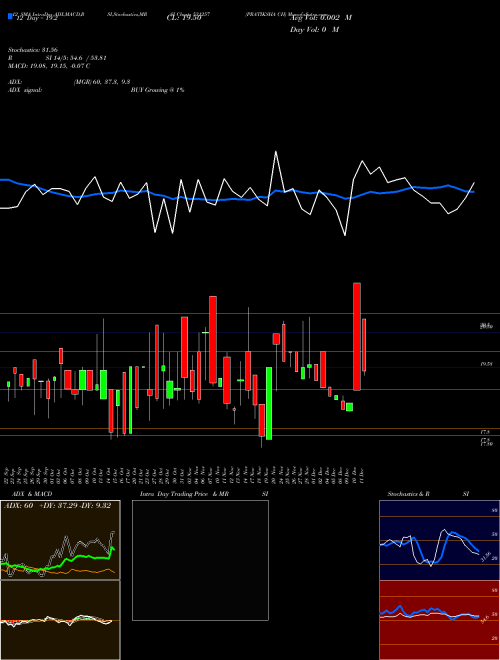Click the 'SI 14/3: 54.6 / 53.81' reading
Viewport: 500px width, 660px height.
coord(76,58)
